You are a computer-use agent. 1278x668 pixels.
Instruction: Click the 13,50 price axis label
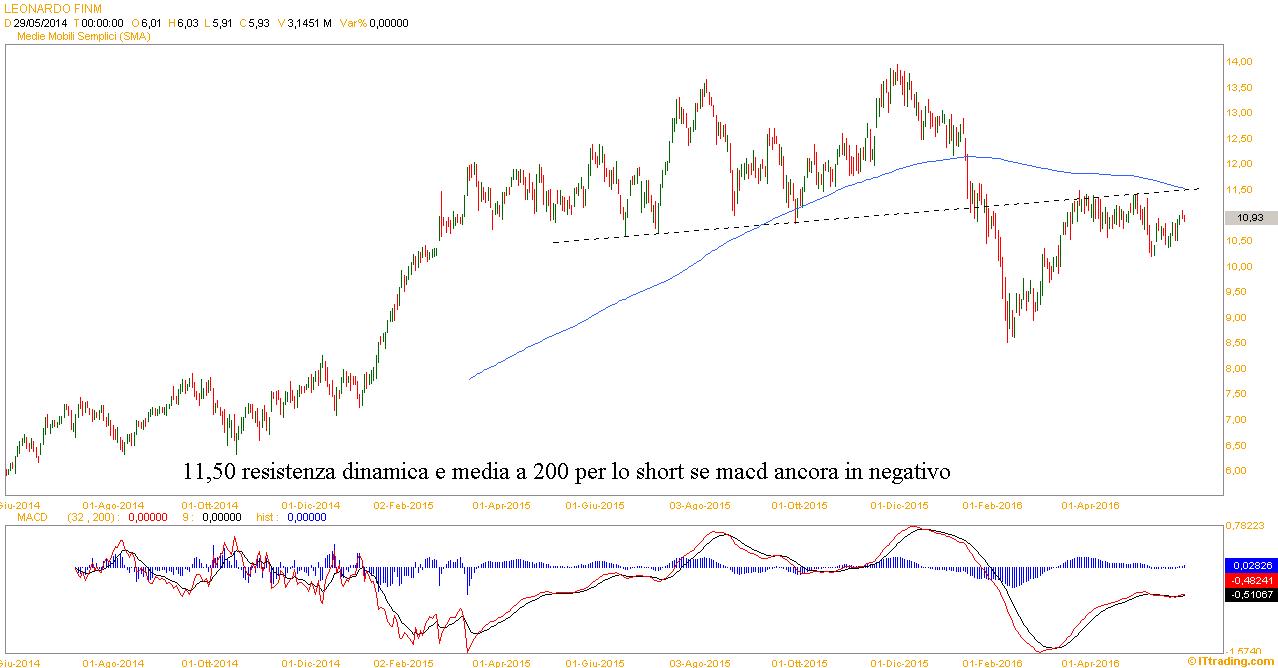(x=1239, y=87)
